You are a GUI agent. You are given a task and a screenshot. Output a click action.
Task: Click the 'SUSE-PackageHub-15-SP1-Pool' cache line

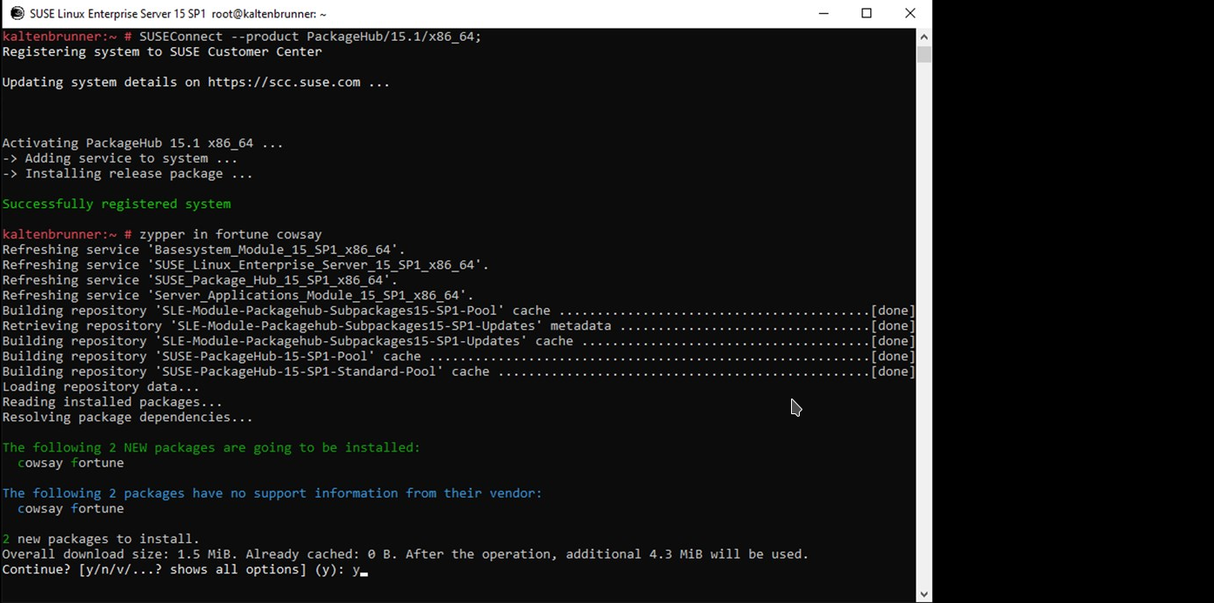click(x=458, y=356)
